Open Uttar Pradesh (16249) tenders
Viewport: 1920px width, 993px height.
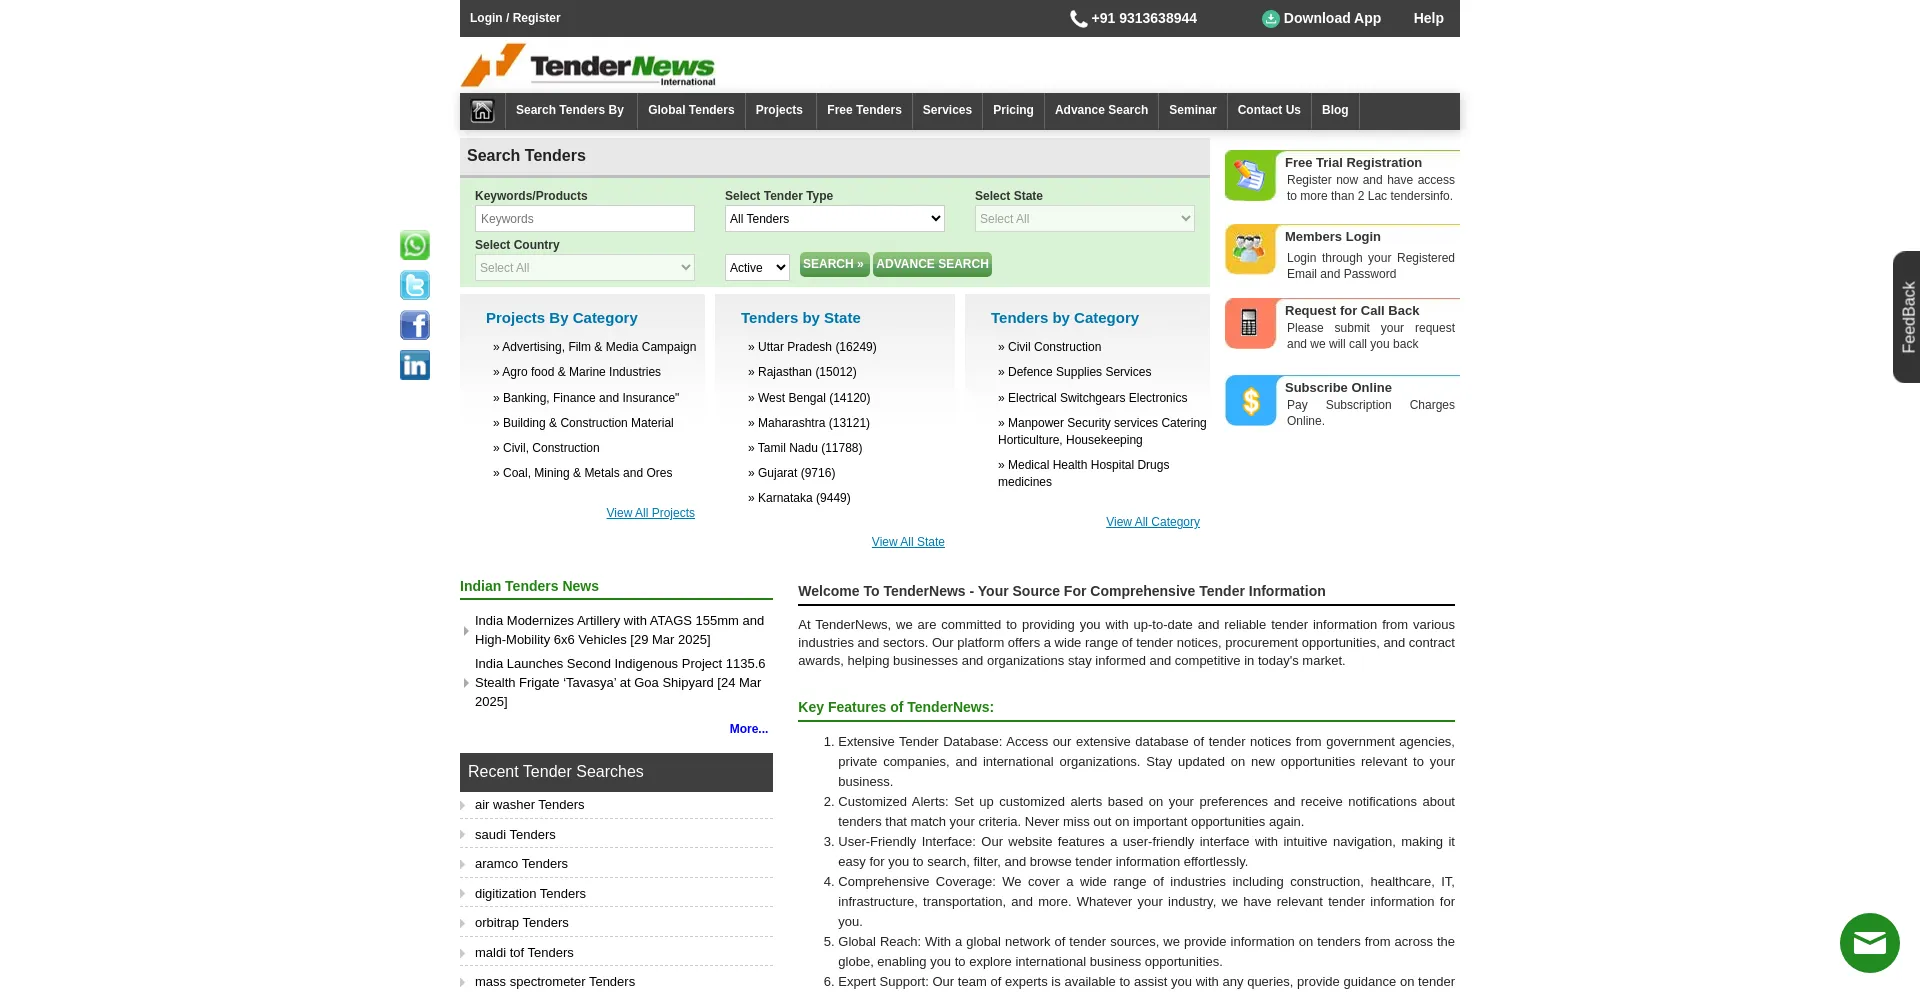(812, 347)
